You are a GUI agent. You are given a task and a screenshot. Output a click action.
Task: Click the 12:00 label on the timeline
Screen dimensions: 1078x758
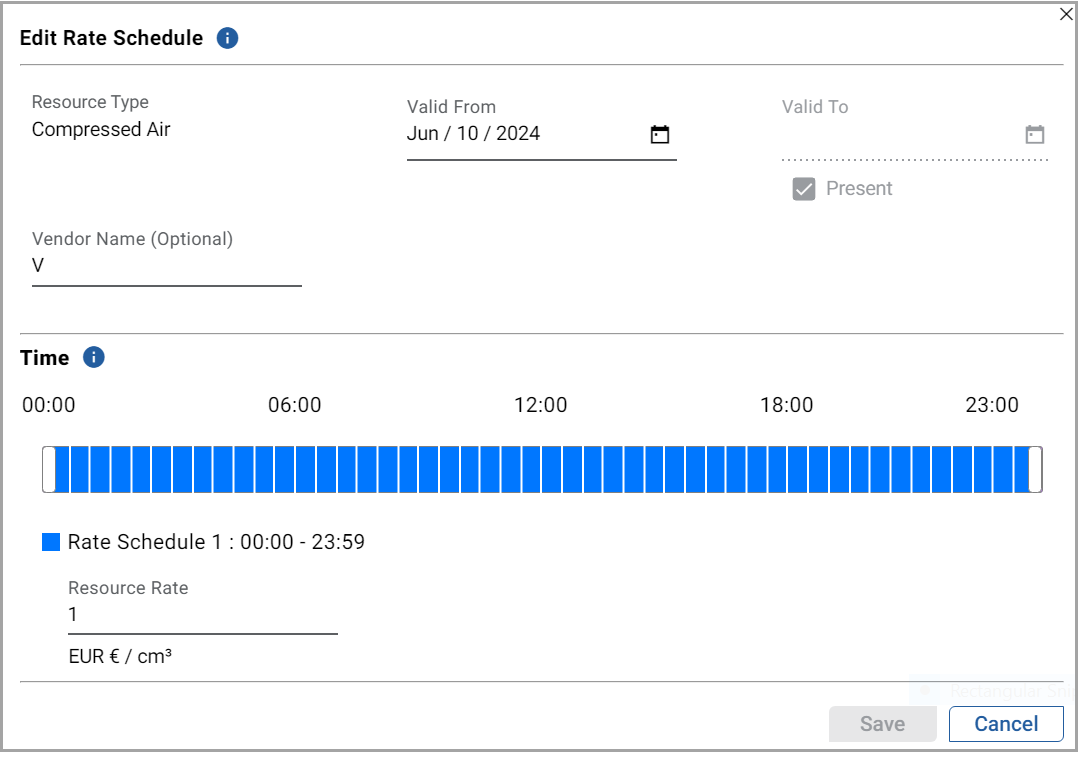(540, 405)
